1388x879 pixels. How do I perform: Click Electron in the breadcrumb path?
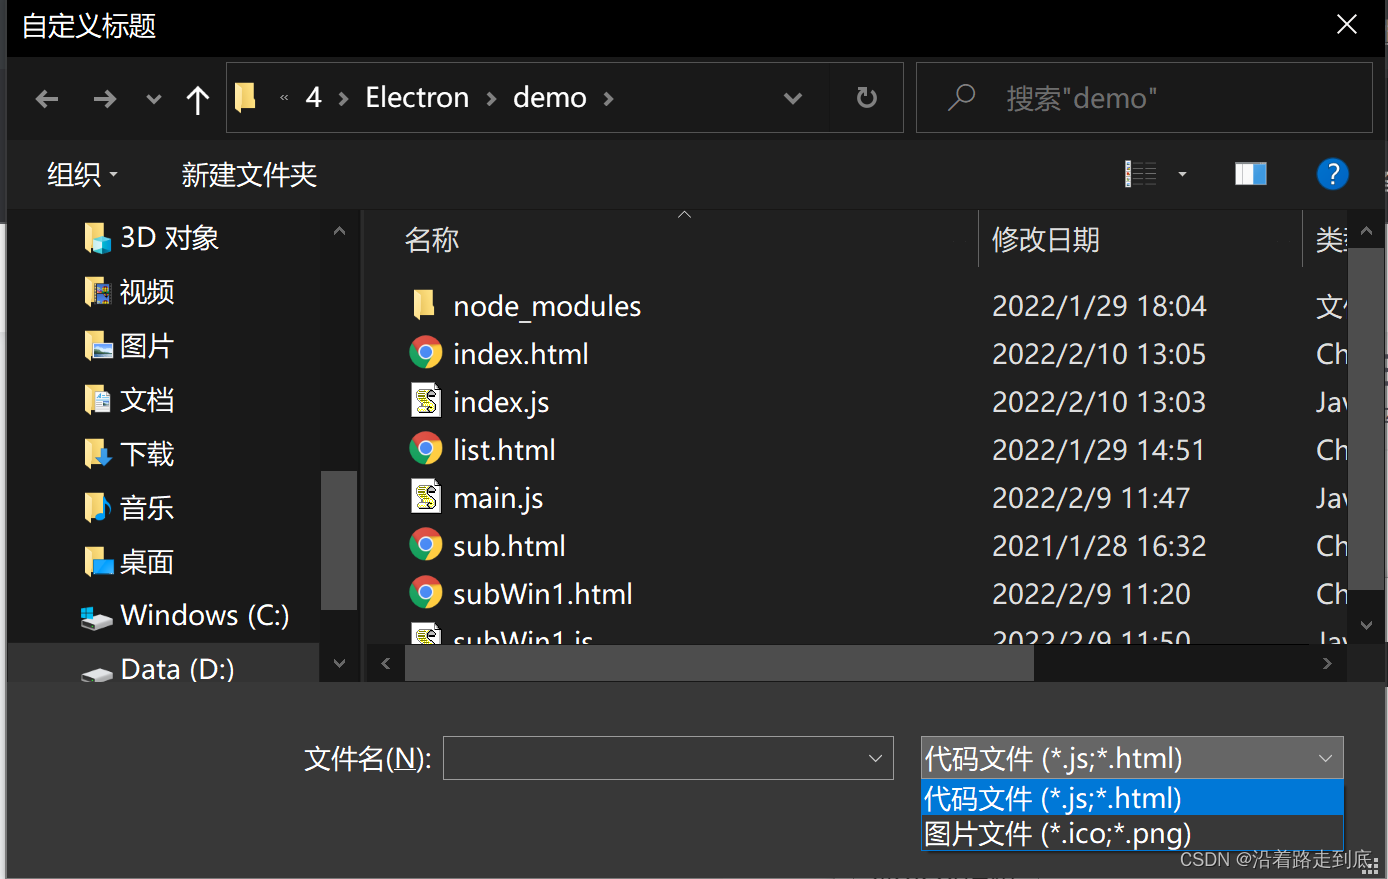[417, 97]
